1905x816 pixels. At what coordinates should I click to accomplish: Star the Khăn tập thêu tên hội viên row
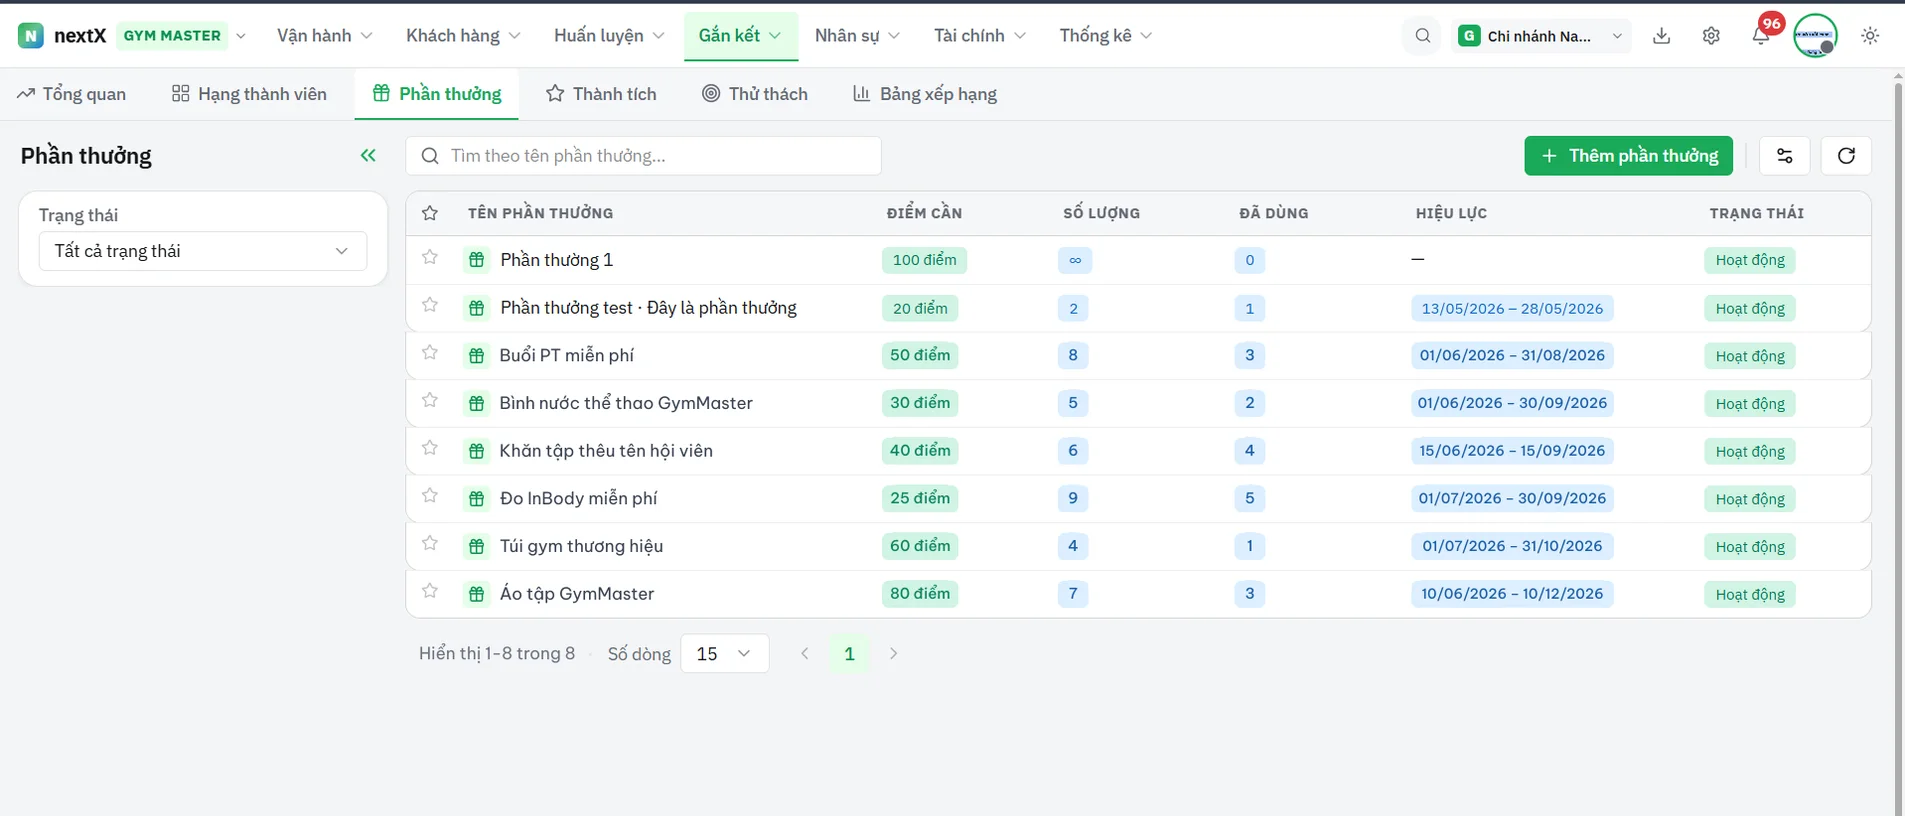click(430, 448)
